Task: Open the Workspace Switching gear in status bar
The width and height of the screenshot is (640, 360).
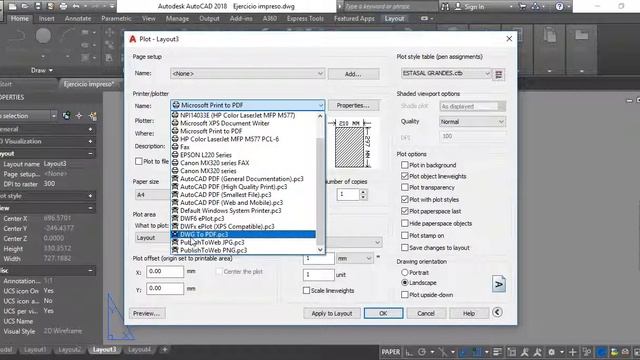Action: (551, 352)
